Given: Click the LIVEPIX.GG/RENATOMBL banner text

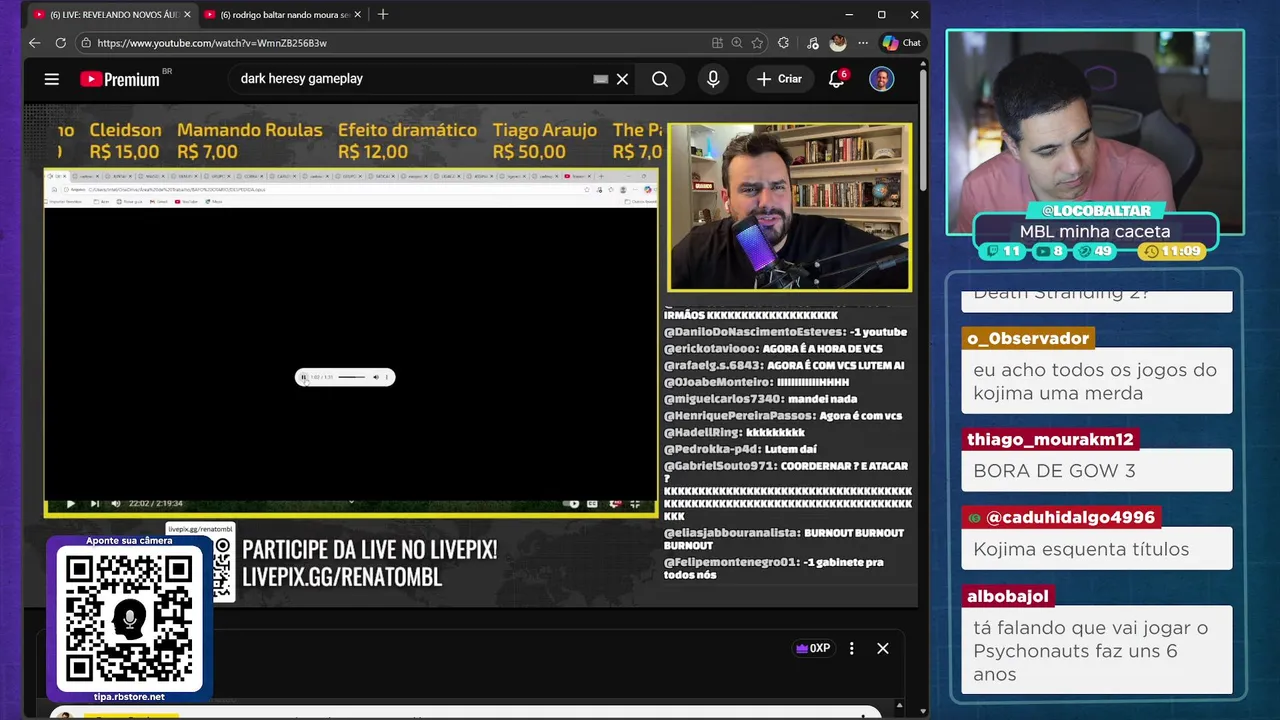Looking at the screenshot, I should point(342,577).
